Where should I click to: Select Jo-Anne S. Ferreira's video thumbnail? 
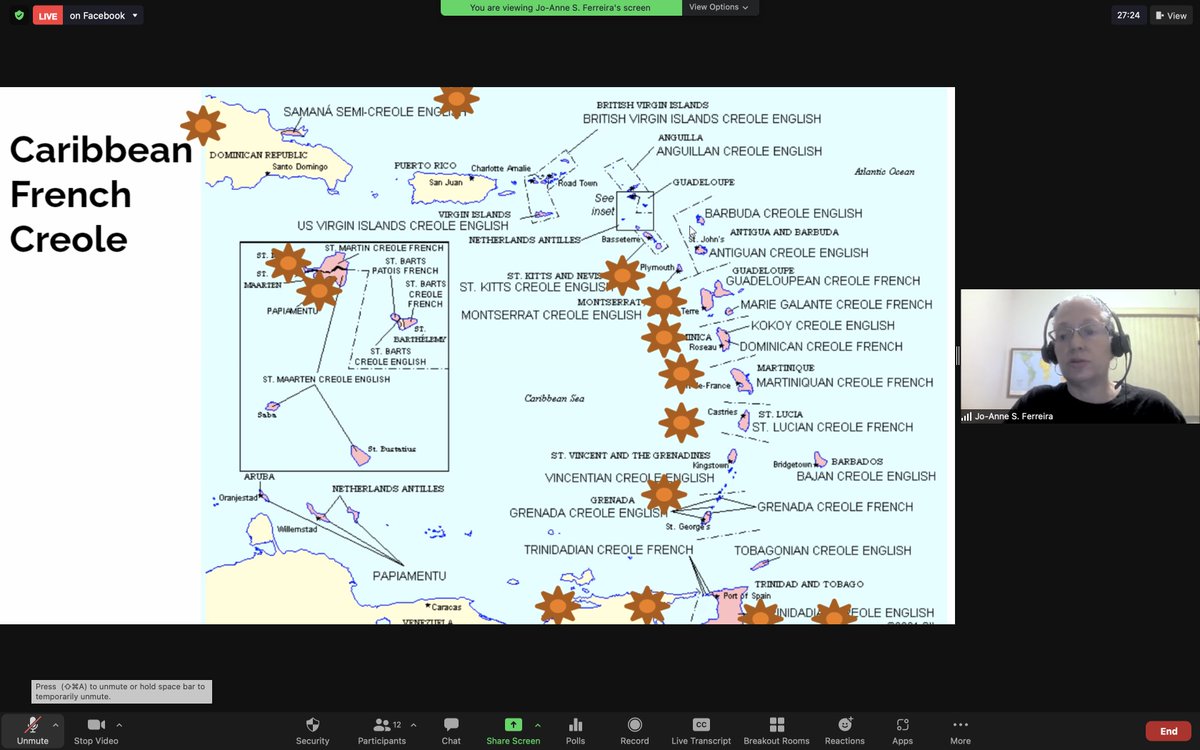(1080, 356)
